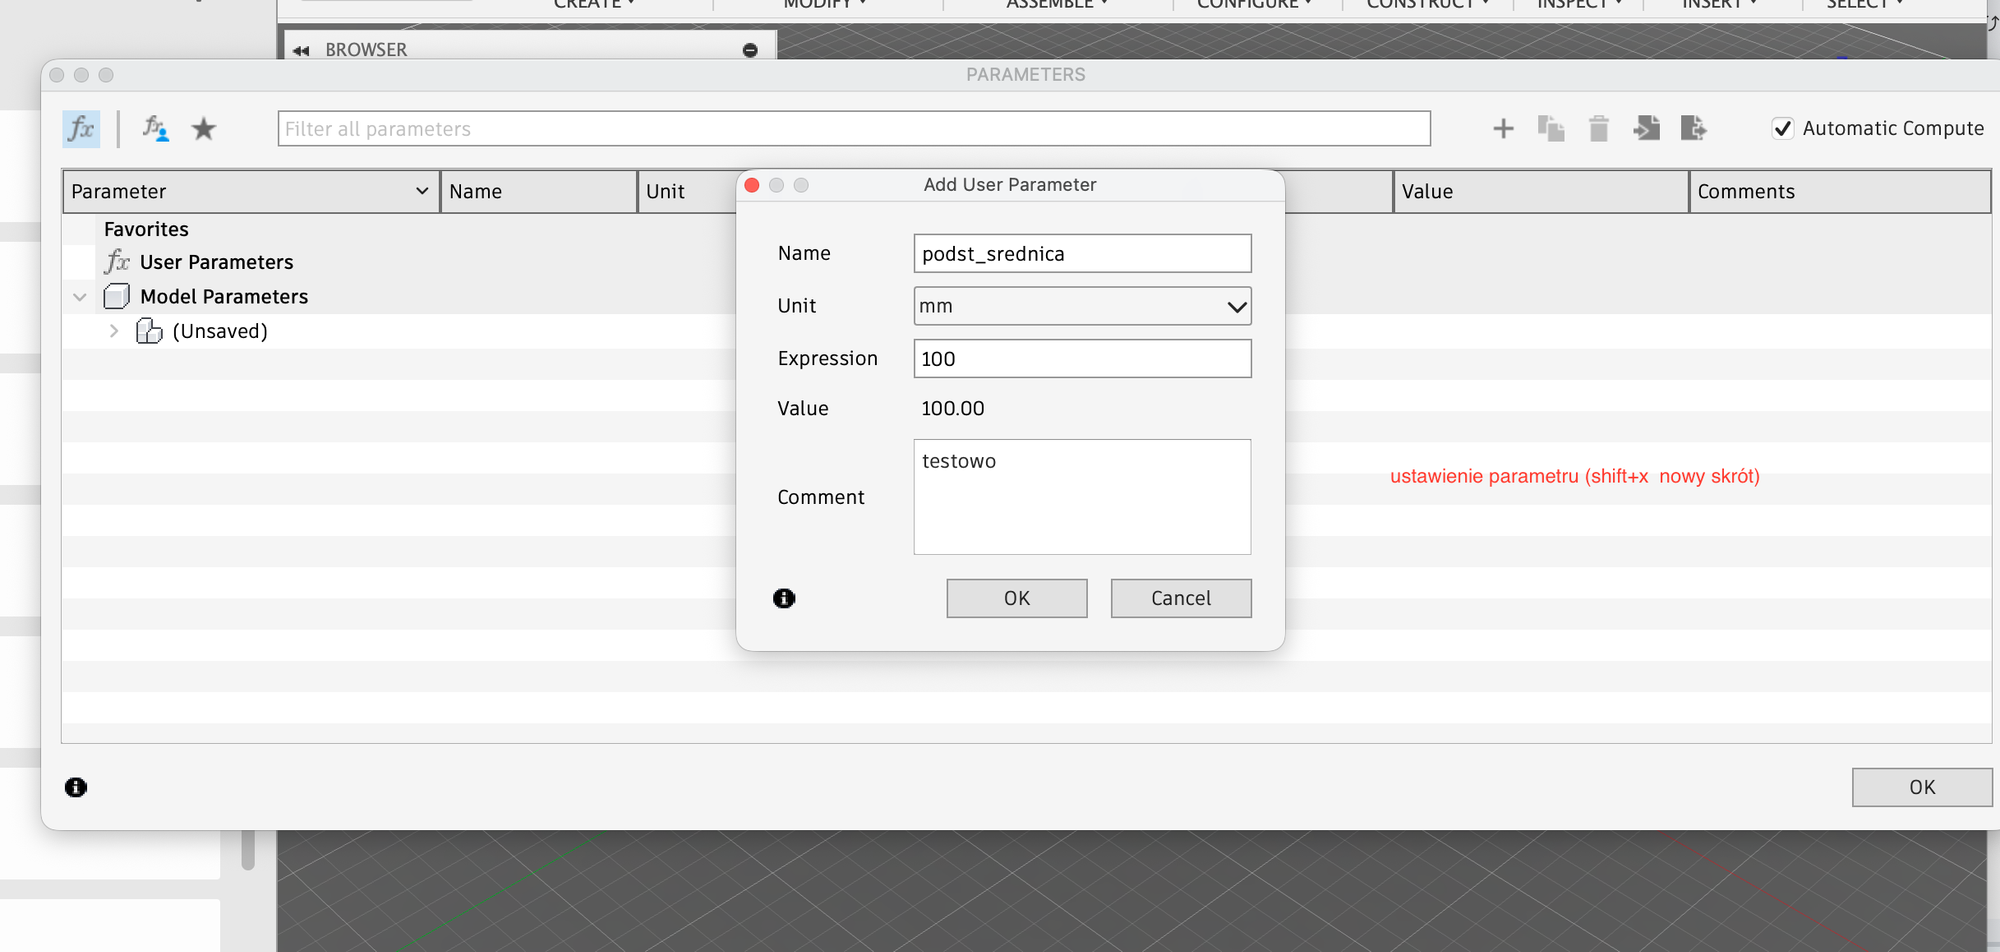This screenshot has height=952, width=2000.
Task: Click the Filter all parameters search field
Action: 853,129
